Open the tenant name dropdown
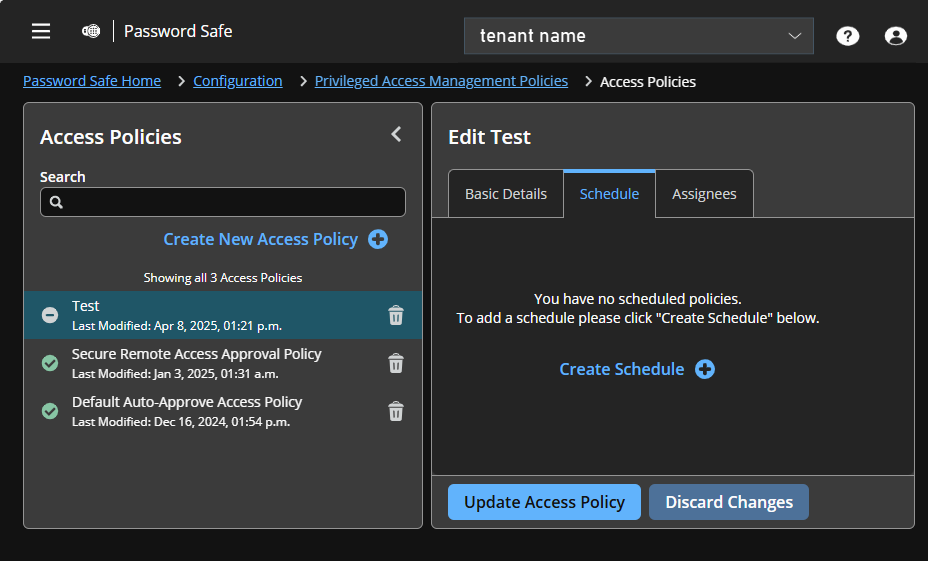 [x=639, y=36]
